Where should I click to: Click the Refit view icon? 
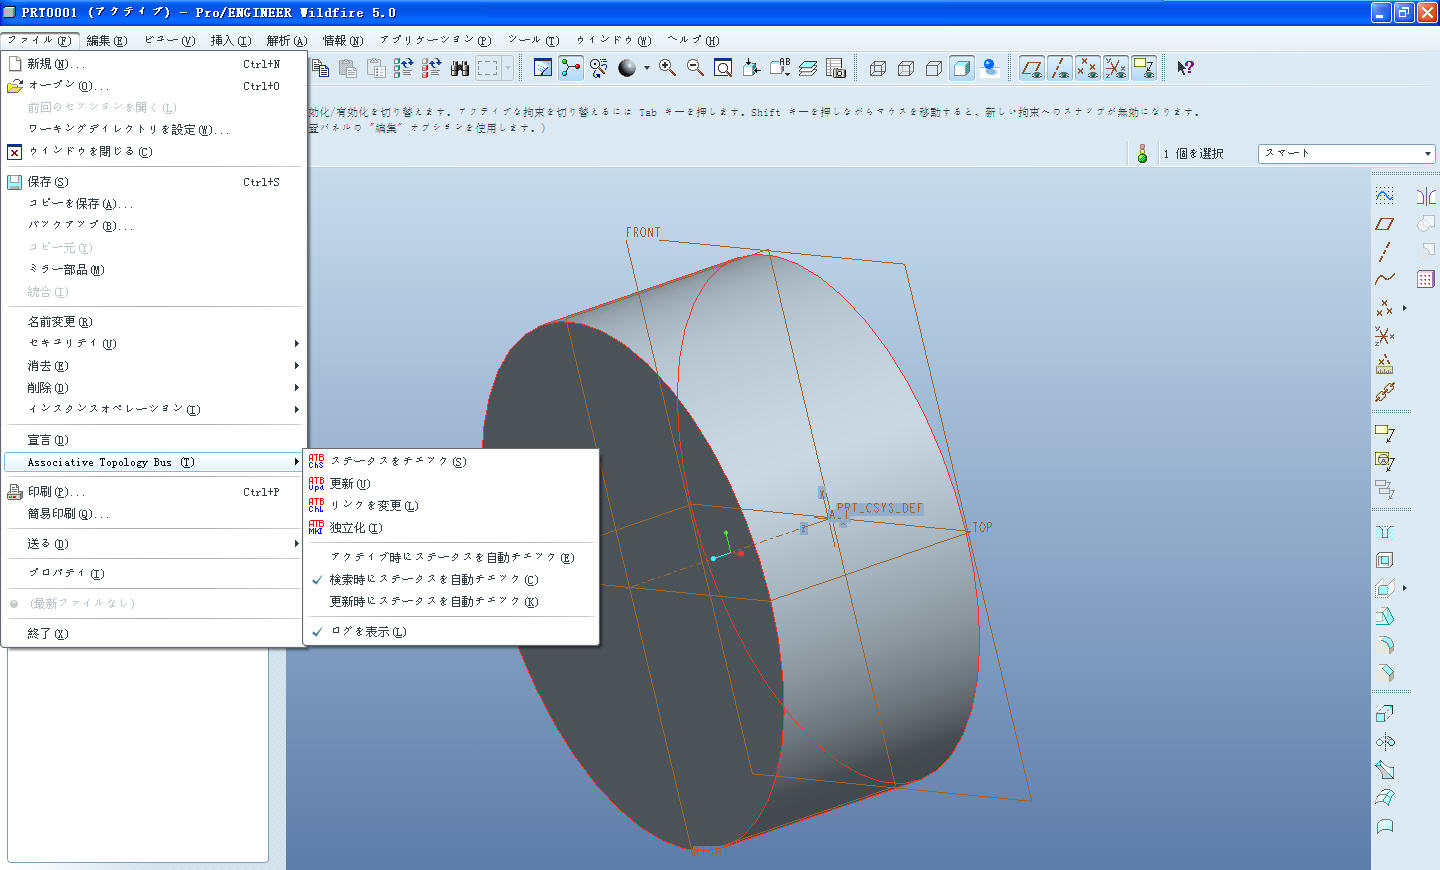click(x=723, y=68)
